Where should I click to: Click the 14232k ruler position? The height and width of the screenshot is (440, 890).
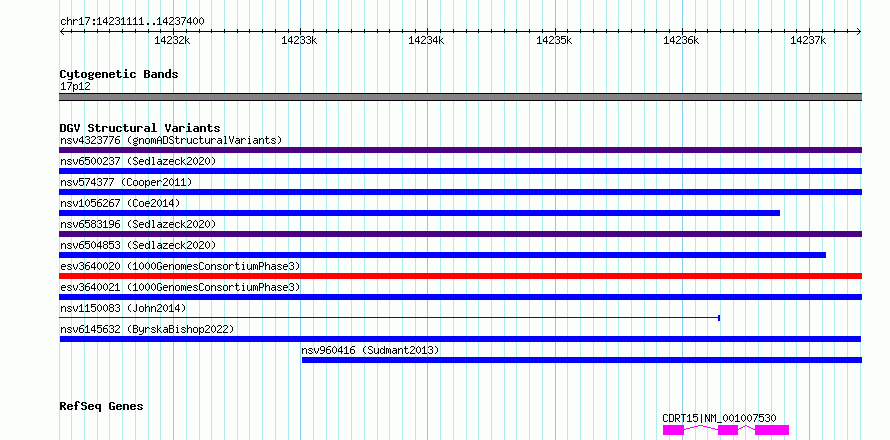pos(172,40)
